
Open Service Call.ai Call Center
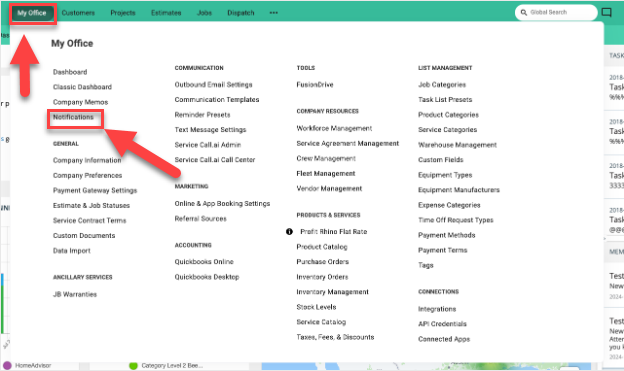[x=215, y=160]
